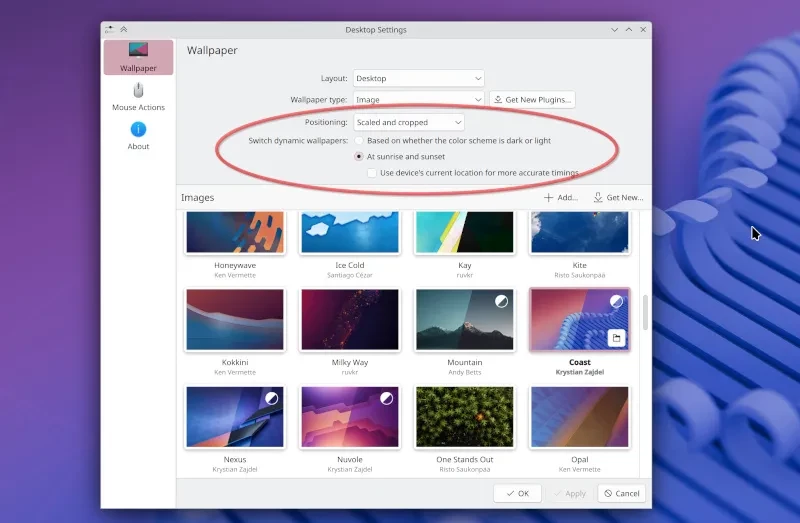Select 'Based on whether the color scheme is dark or light'
Image resolution: width=800 pixels, height=523 pixels.
point(359,141)
